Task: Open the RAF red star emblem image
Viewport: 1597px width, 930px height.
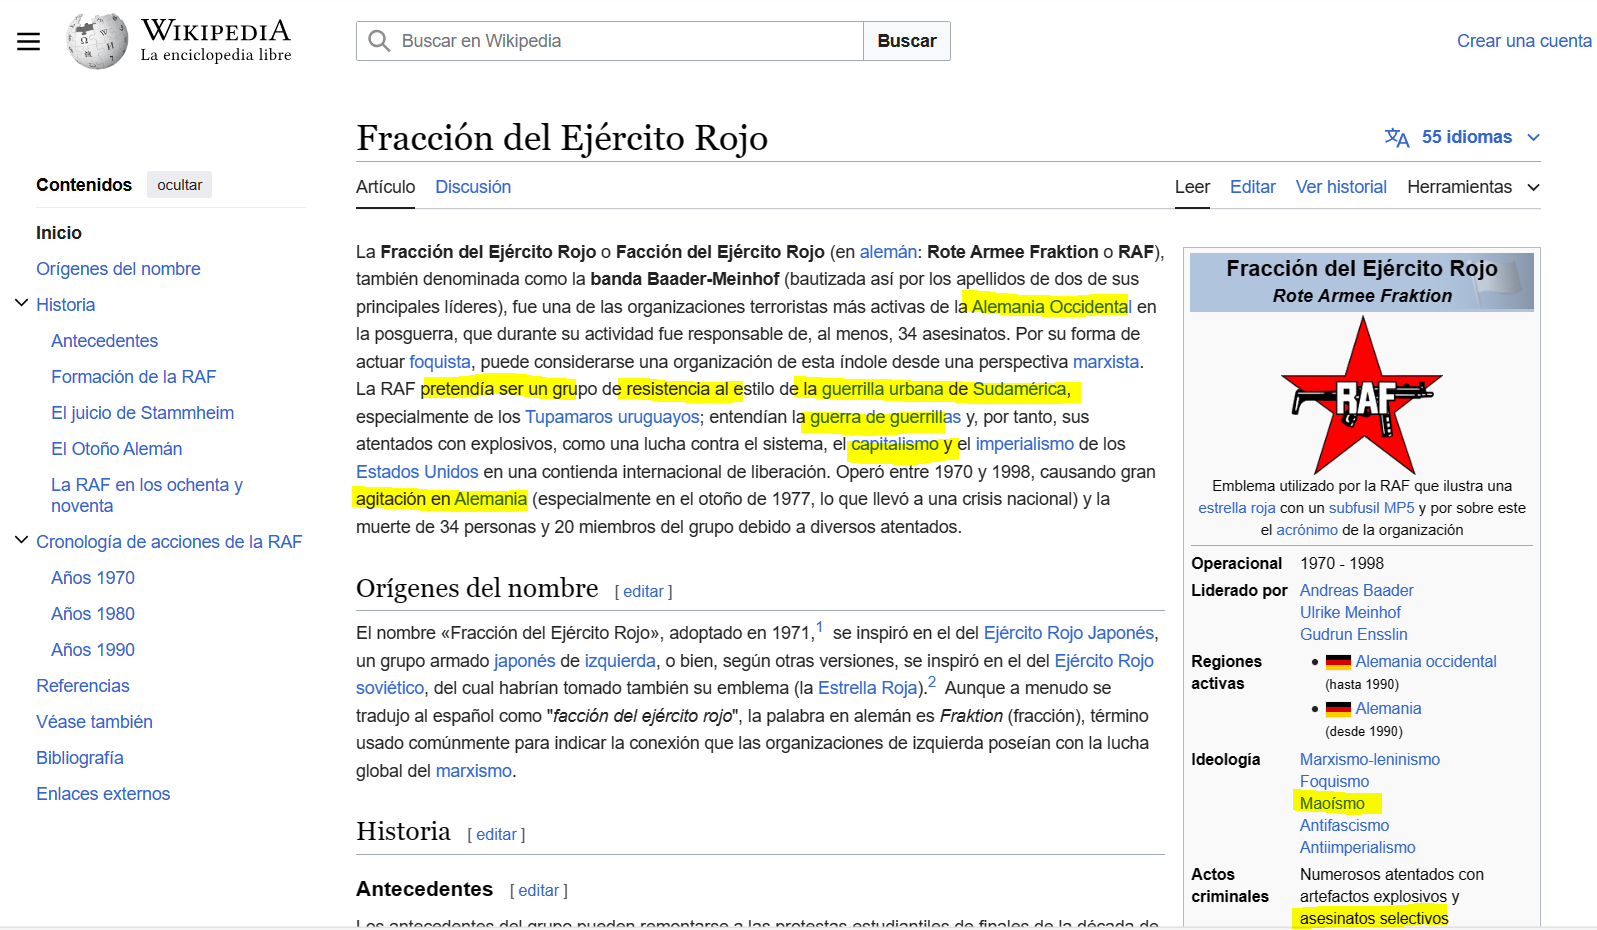Action: (x=1361, y=395)
